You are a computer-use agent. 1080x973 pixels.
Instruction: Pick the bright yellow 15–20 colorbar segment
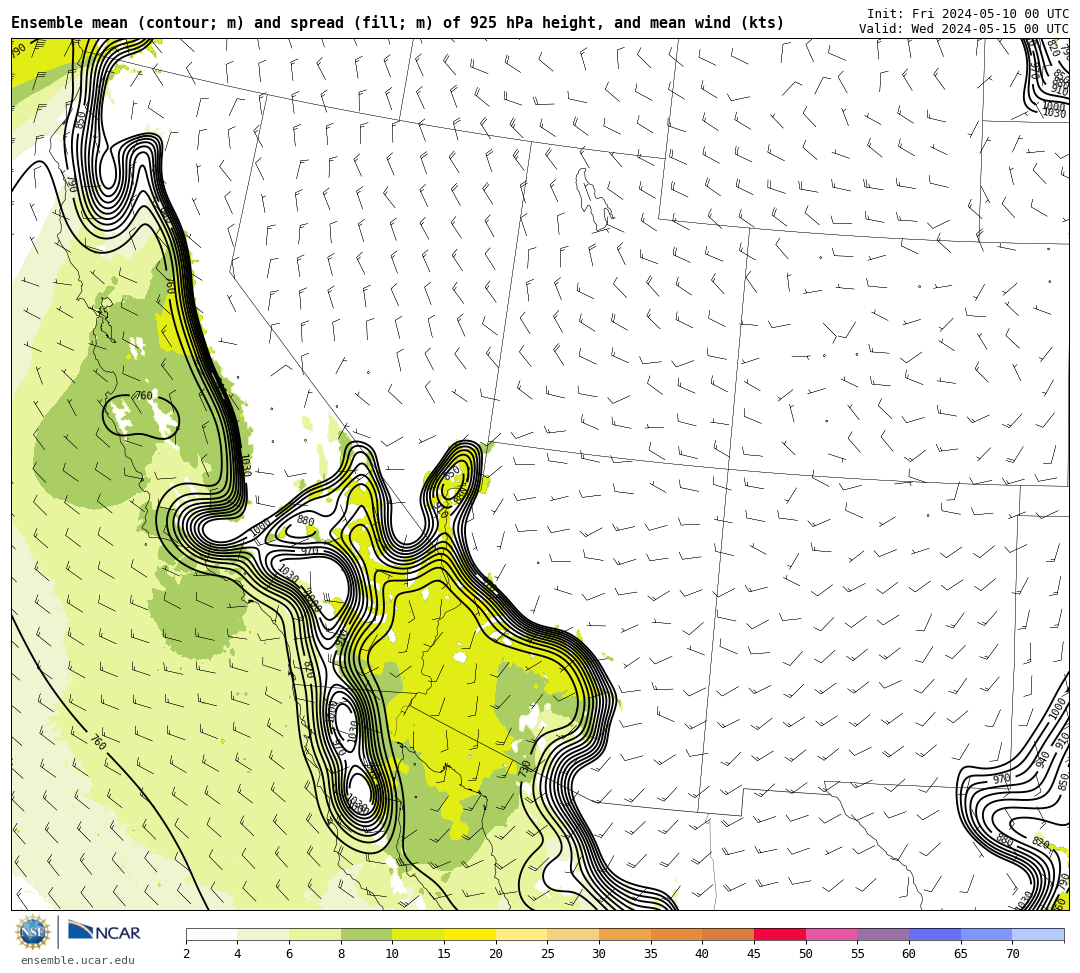(470, 934)
